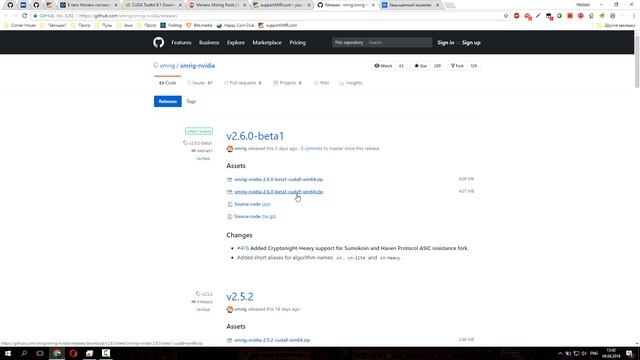Open the Insights tab
The image size is (640, 360).
point(351,83)
